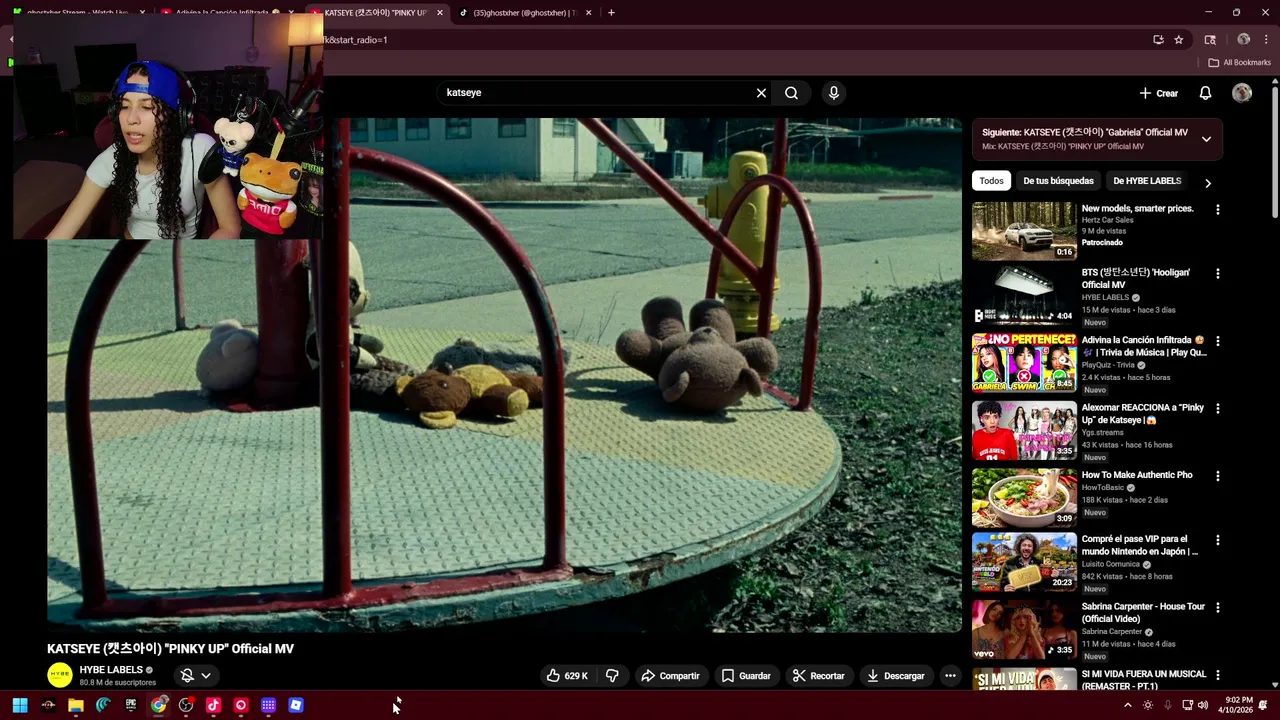Open Compré el pase VIP Nintendo video title

[x=1139, y=545]
